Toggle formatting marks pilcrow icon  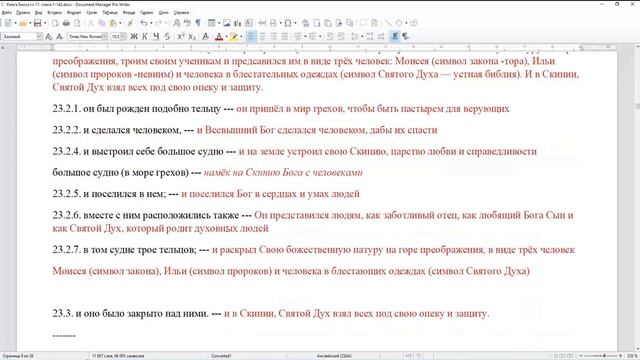198,23
